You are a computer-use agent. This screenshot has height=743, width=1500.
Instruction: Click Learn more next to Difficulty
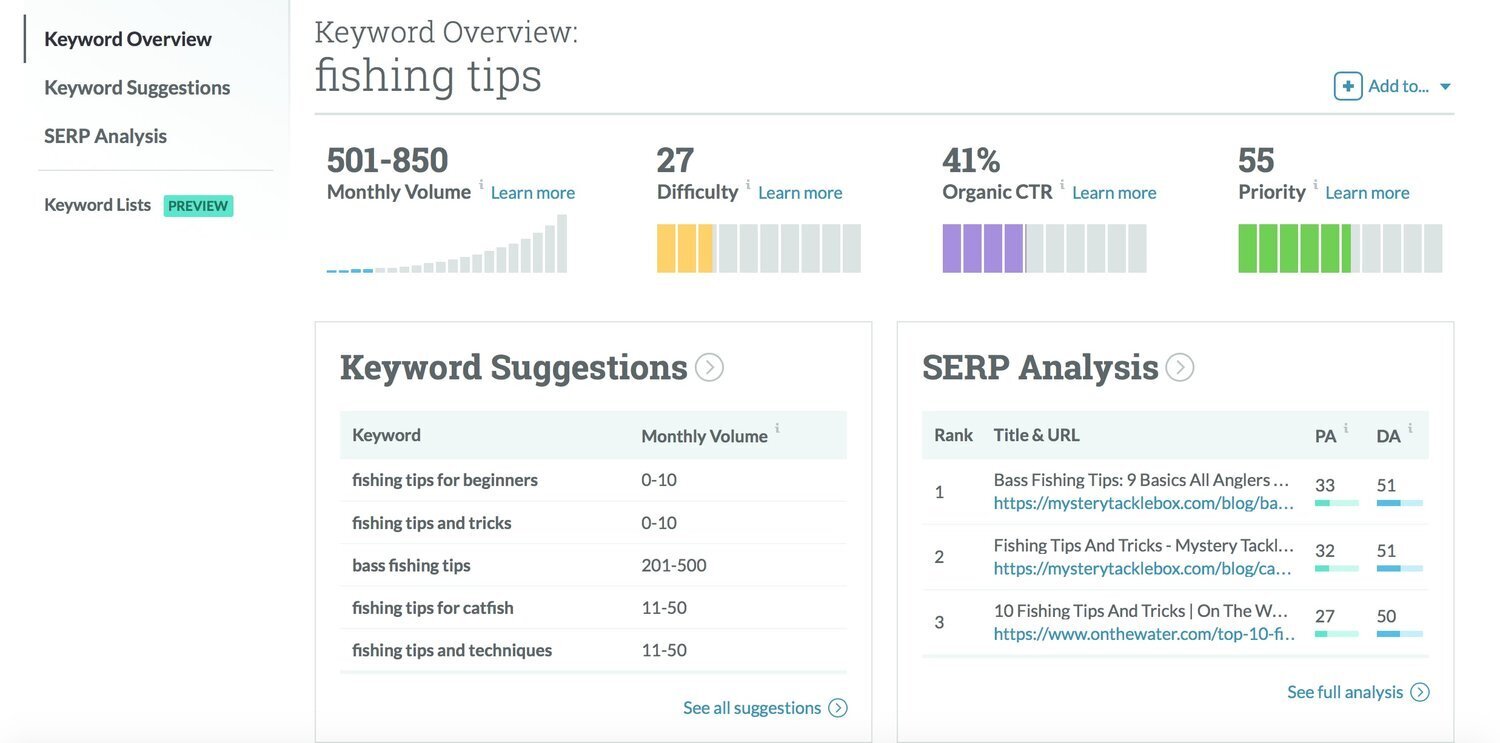point(800,192)
